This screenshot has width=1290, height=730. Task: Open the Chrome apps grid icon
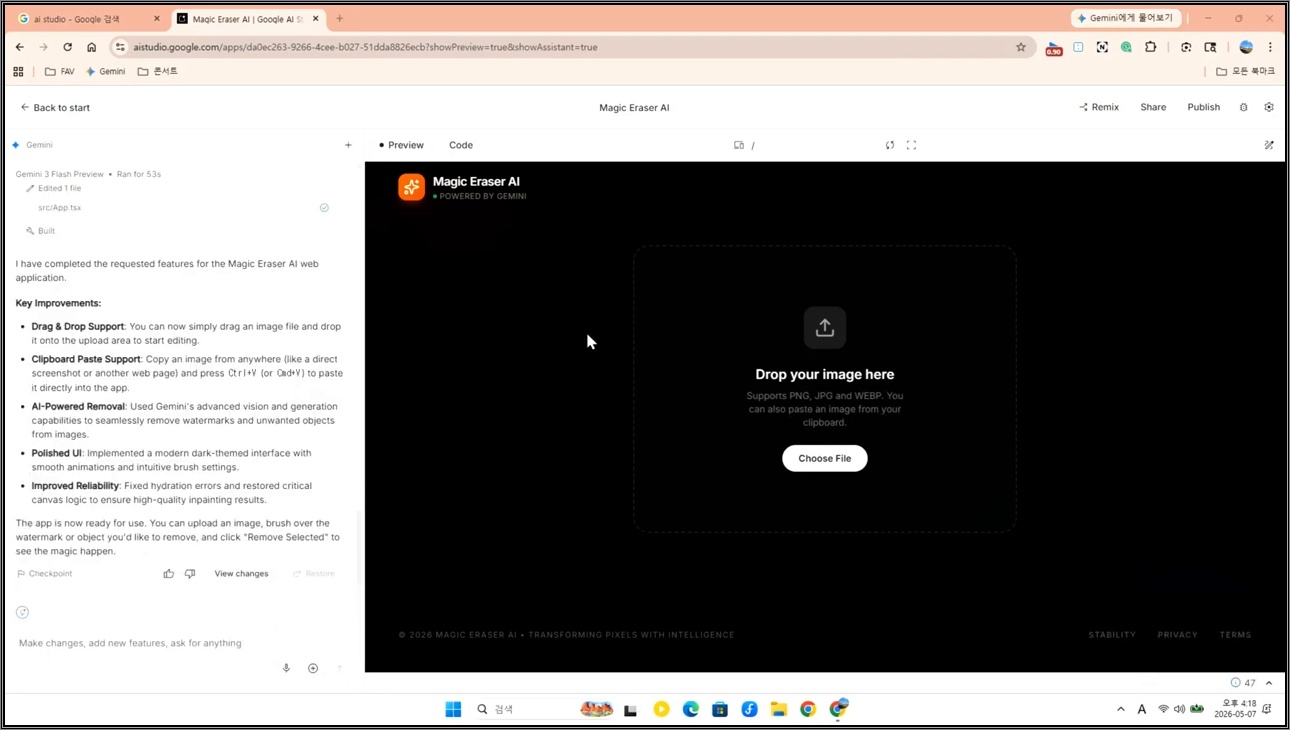tap(18, 72)
